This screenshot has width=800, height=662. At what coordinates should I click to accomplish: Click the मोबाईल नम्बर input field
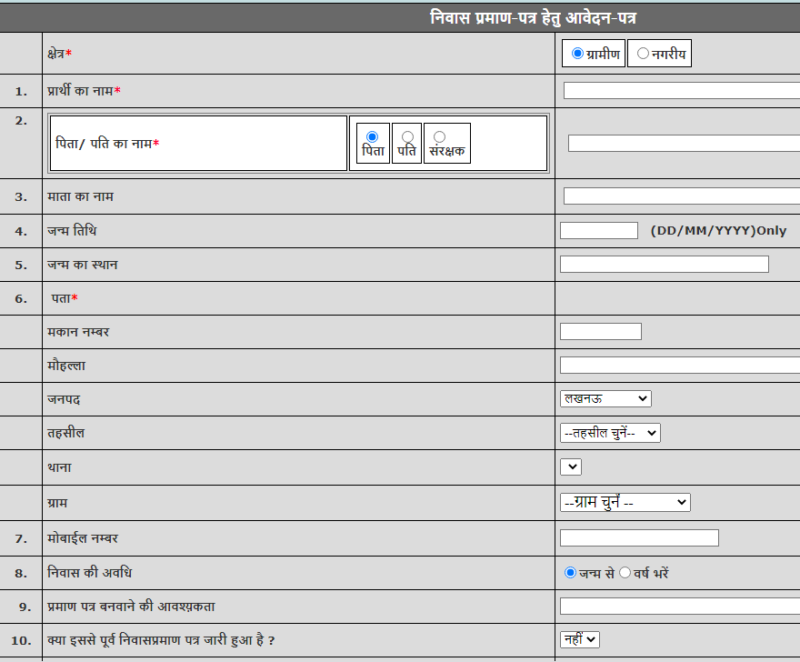[639, 538]
